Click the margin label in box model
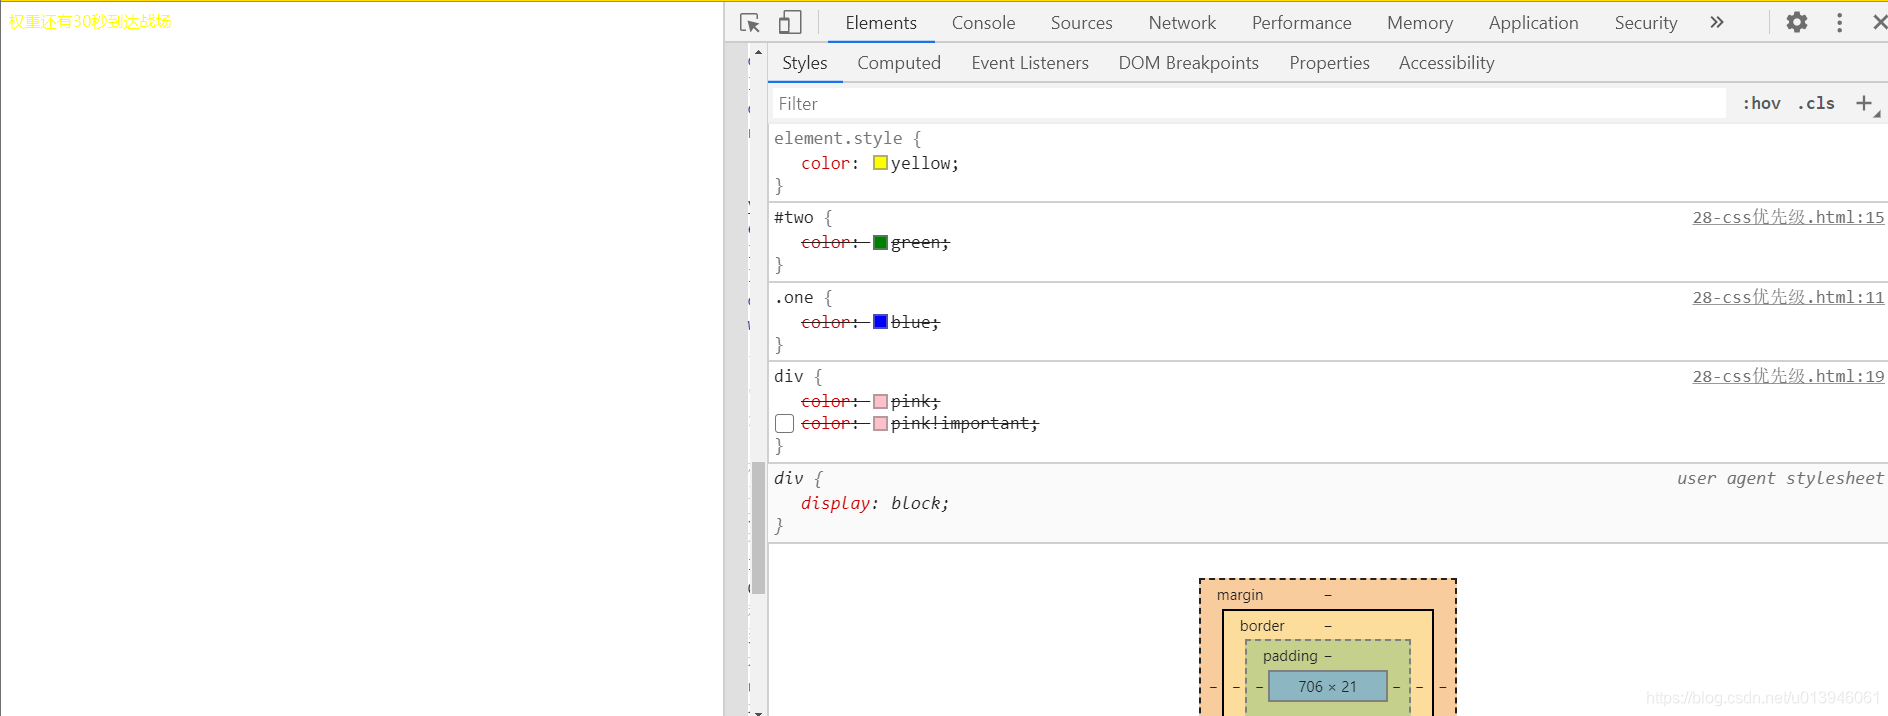 (1240, 595)
